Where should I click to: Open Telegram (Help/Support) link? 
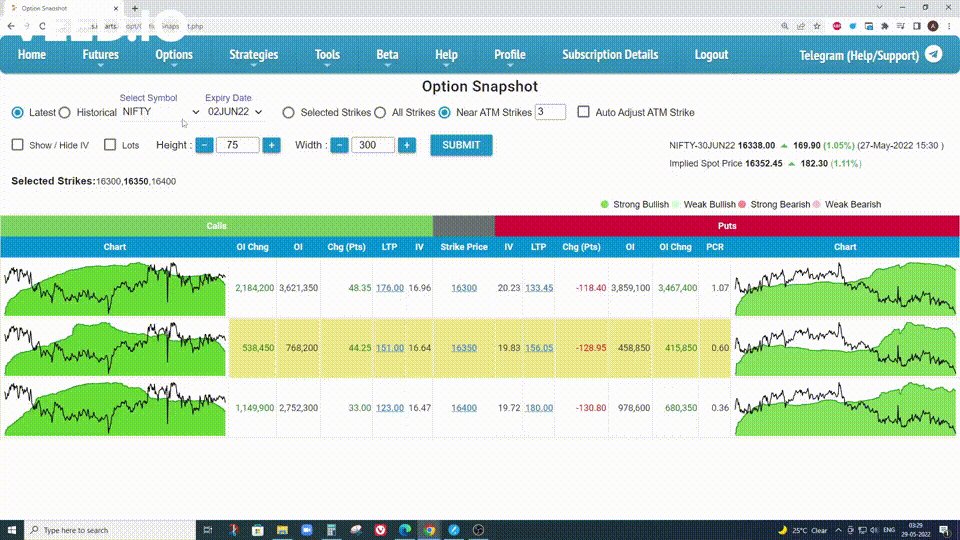[859, 55]
